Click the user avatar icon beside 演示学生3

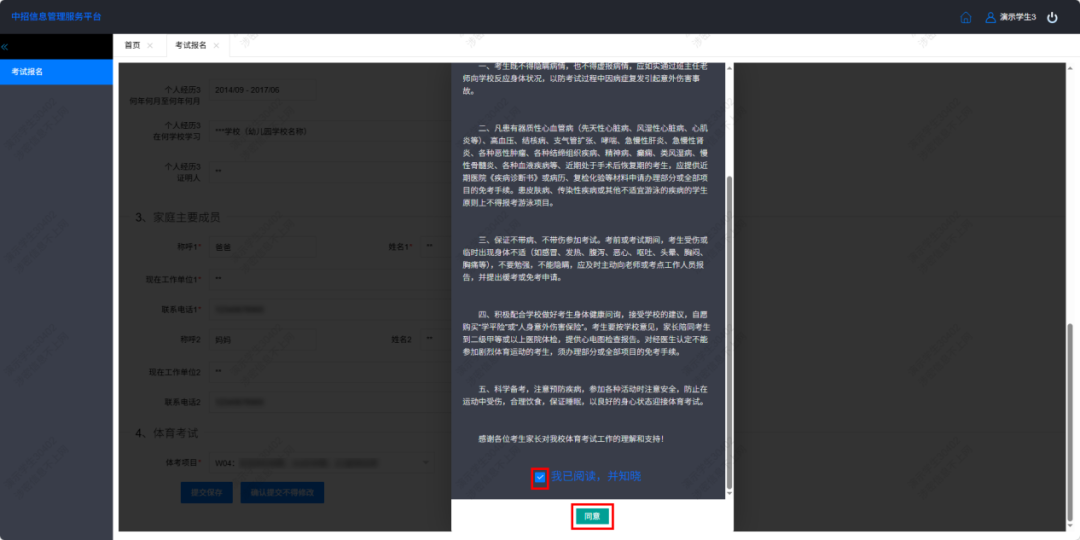pos(990,17)
